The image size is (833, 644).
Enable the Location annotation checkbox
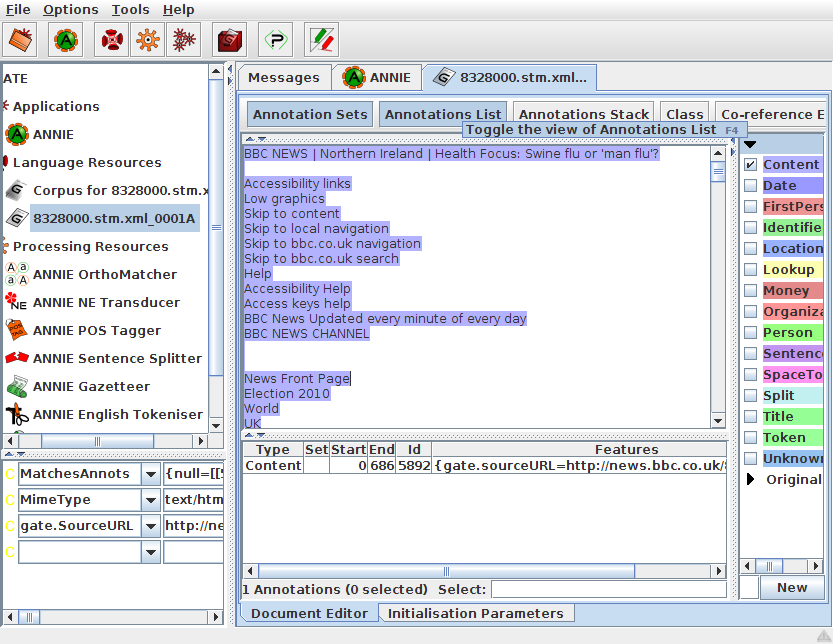750,249
